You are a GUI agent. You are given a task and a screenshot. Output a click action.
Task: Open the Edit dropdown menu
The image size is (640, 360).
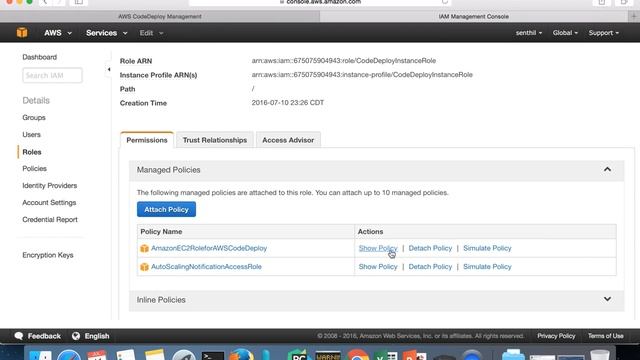pos(151,33)
